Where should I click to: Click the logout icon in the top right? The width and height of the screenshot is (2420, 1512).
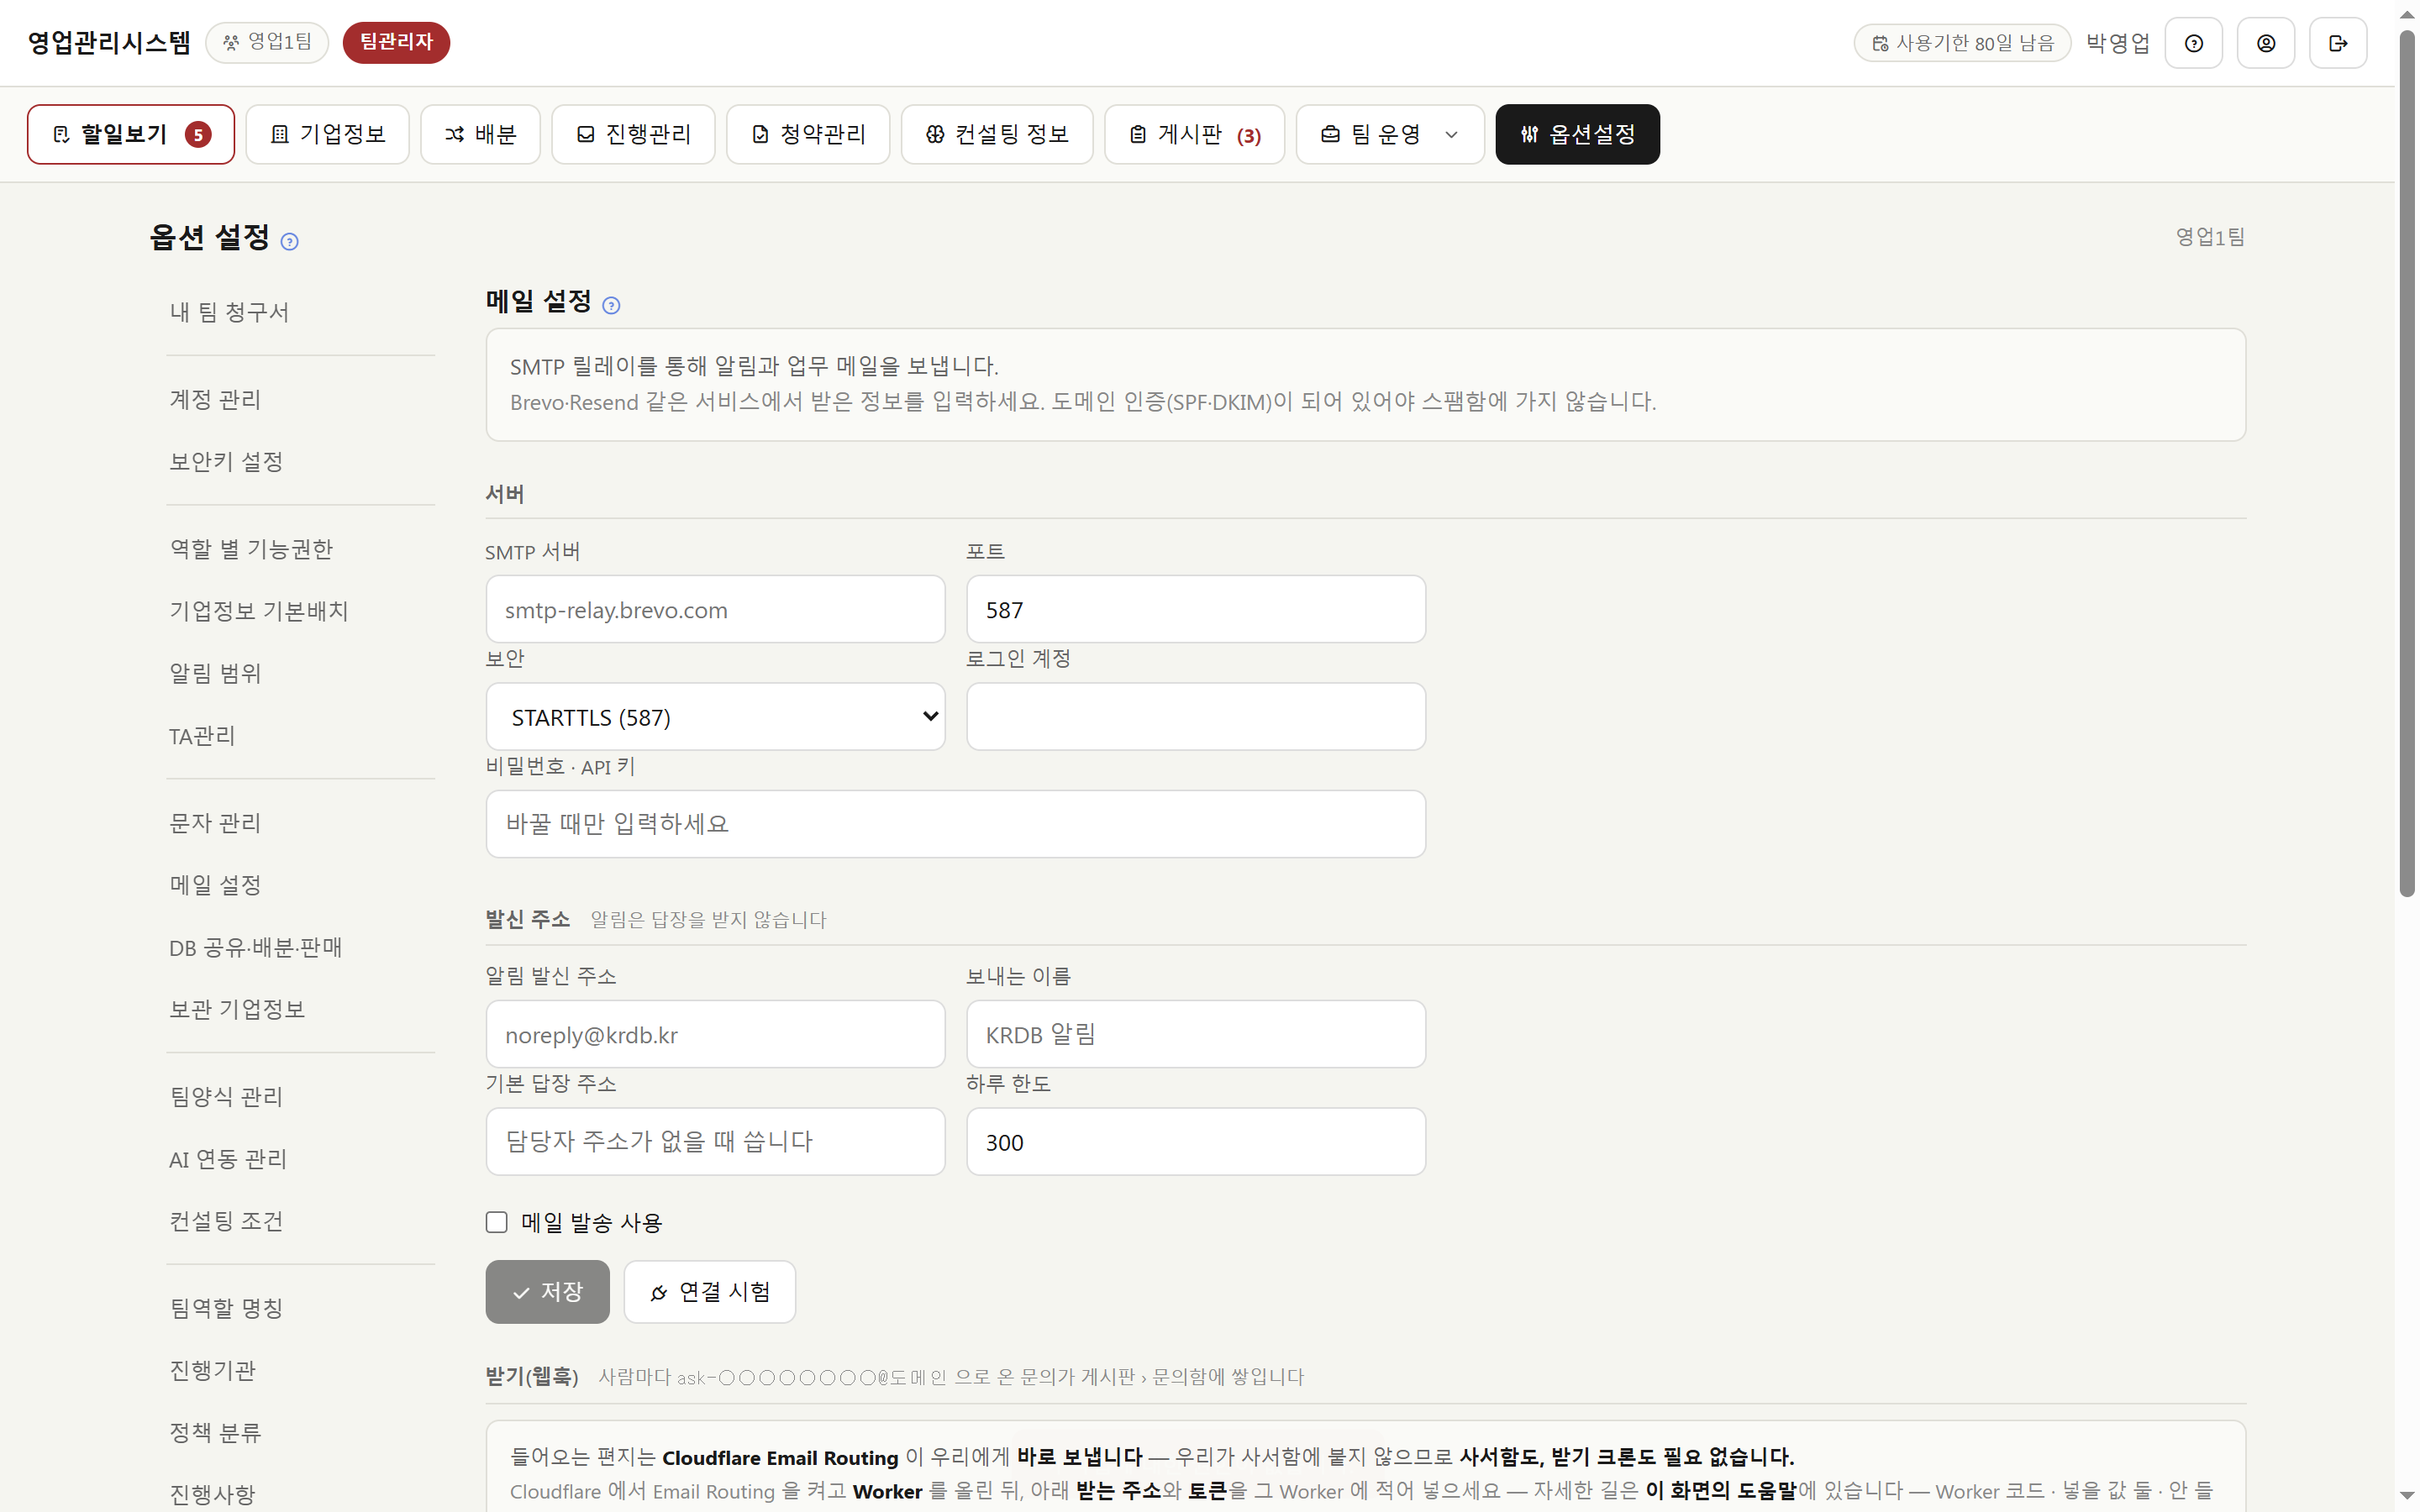click(x=2337, y=43)
